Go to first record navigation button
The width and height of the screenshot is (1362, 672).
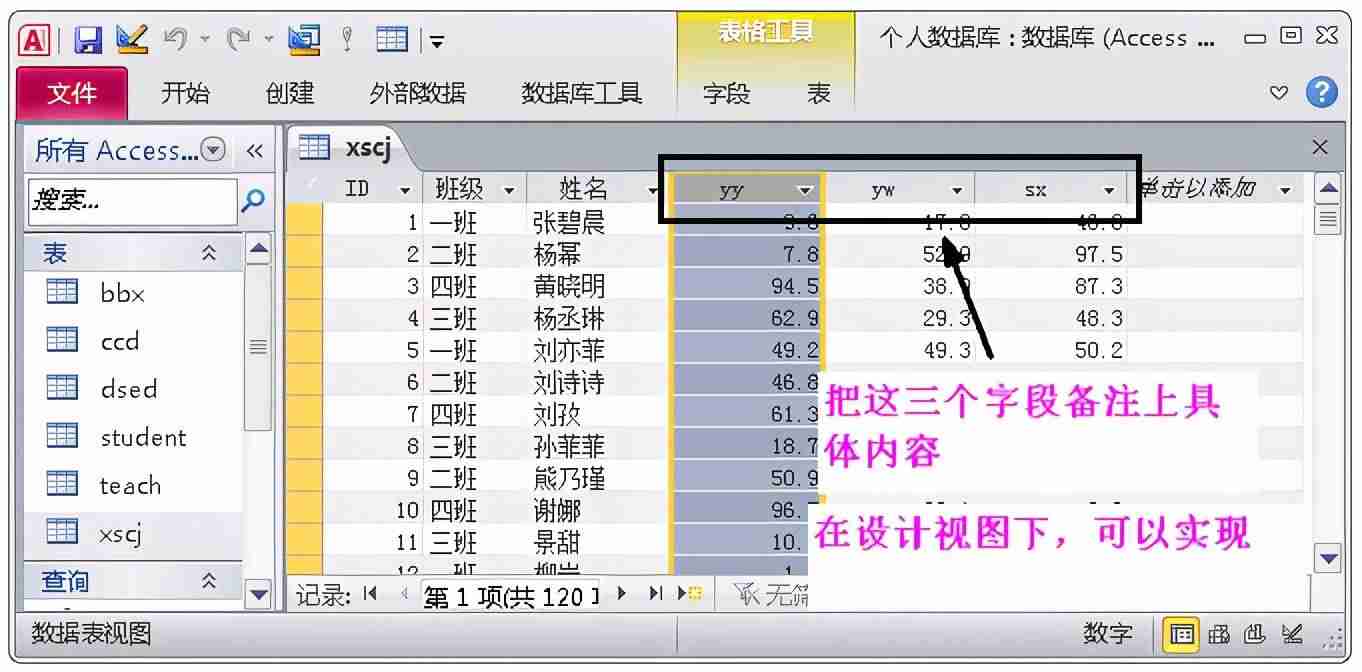click(x=371, y=594)
